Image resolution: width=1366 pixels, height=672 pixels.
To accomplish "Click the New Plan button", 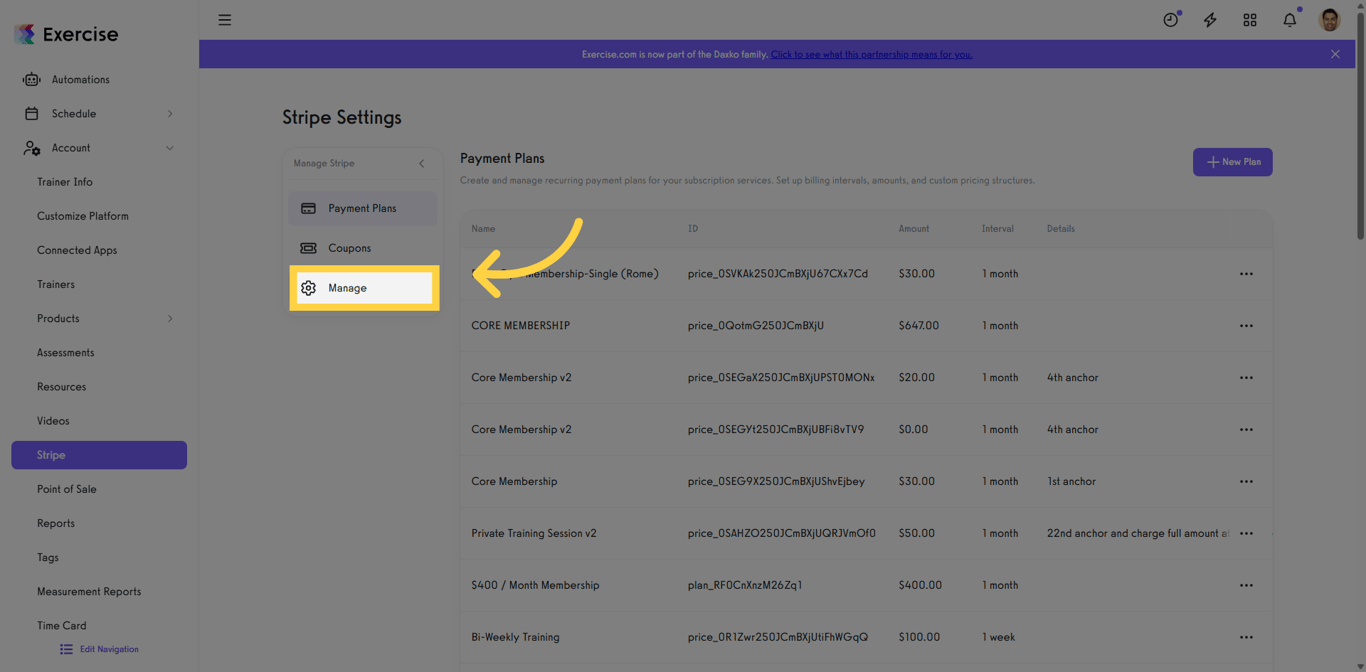I will pyautogui.click(x=1232, y=161).
